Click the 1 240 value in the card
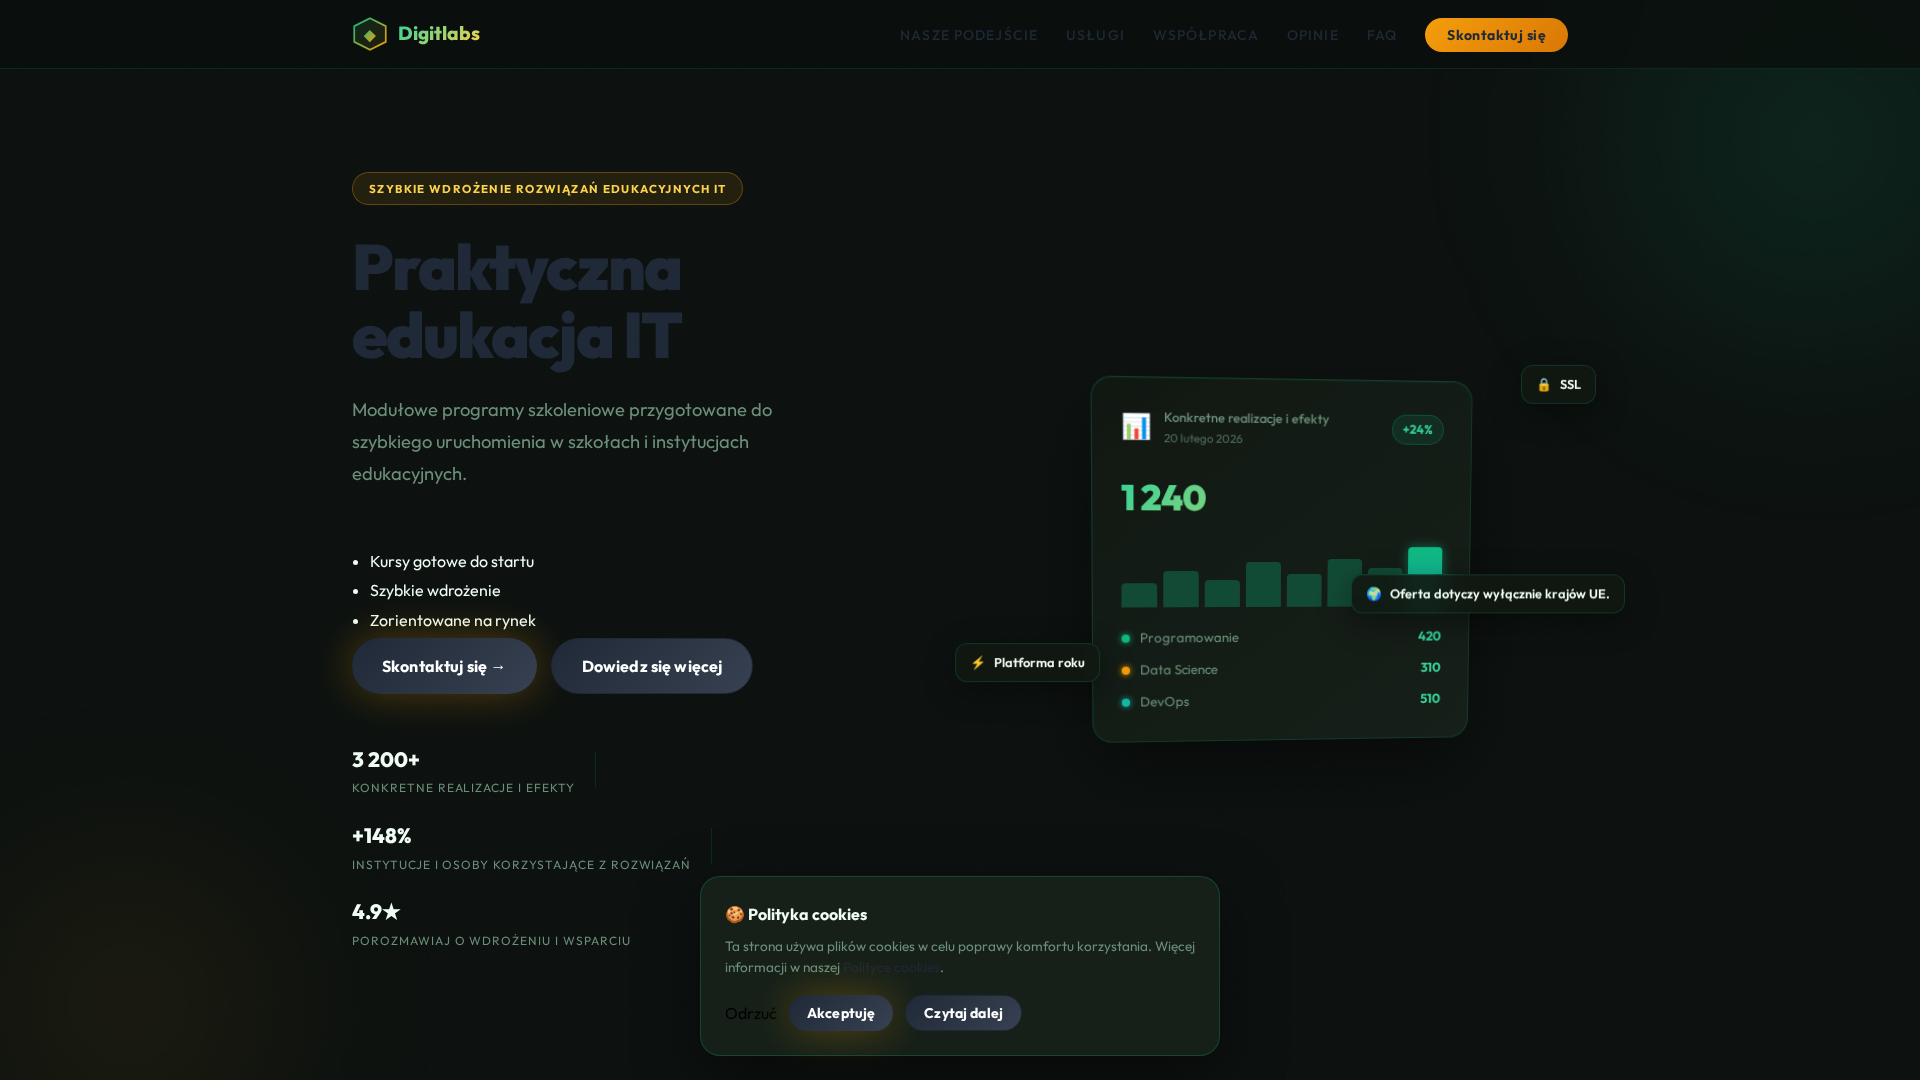The height and width of the screenshot is (1080, 1920). (x=1163, y=498)
